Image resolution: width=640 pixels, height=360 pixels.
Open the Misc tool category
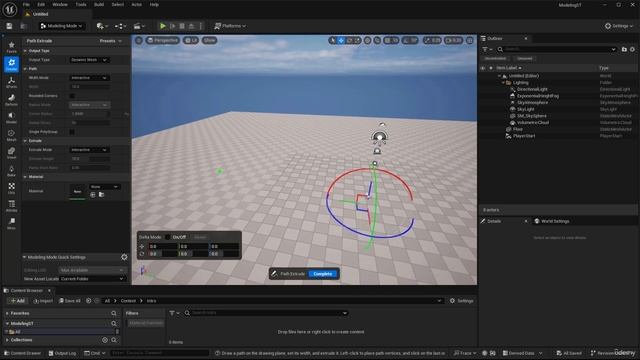11,223
